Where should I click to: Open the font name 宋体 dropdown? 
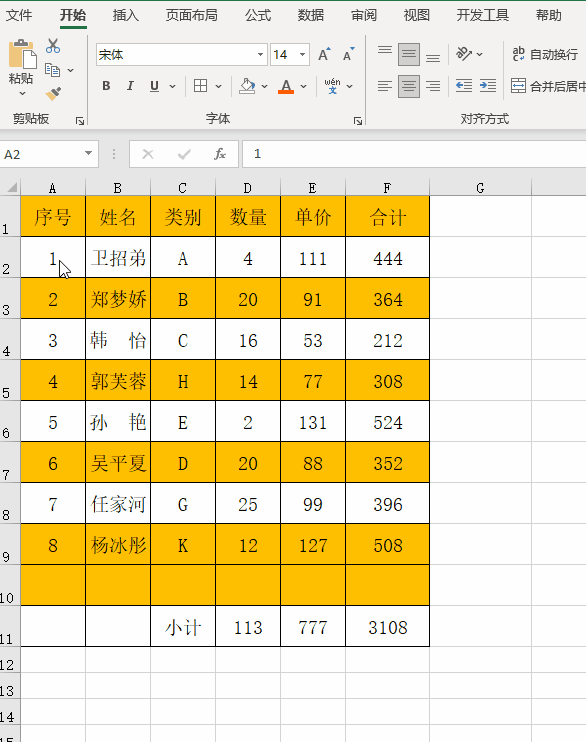(260, 54)
